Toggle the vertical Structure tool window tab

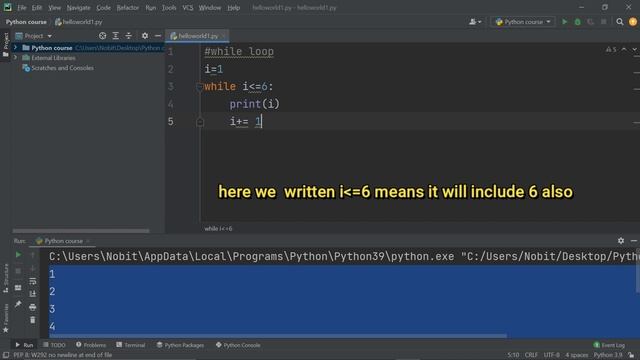point(6,279)
